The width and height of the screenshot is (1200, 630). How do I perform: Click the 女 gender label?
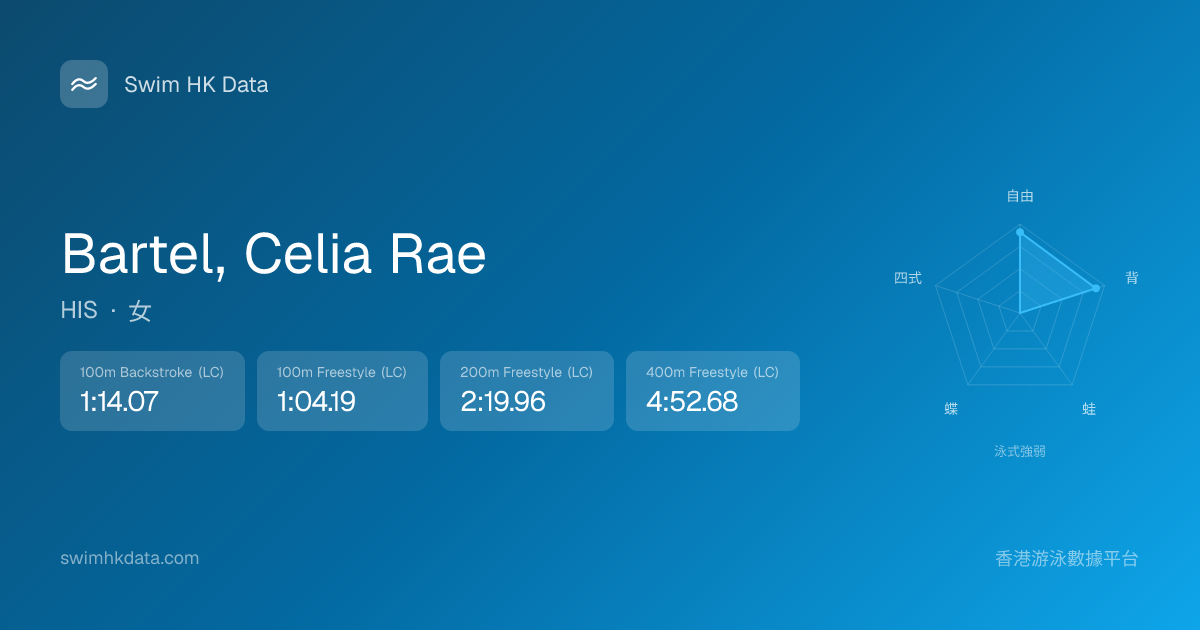pyautogui.click(x=140, y=311)
